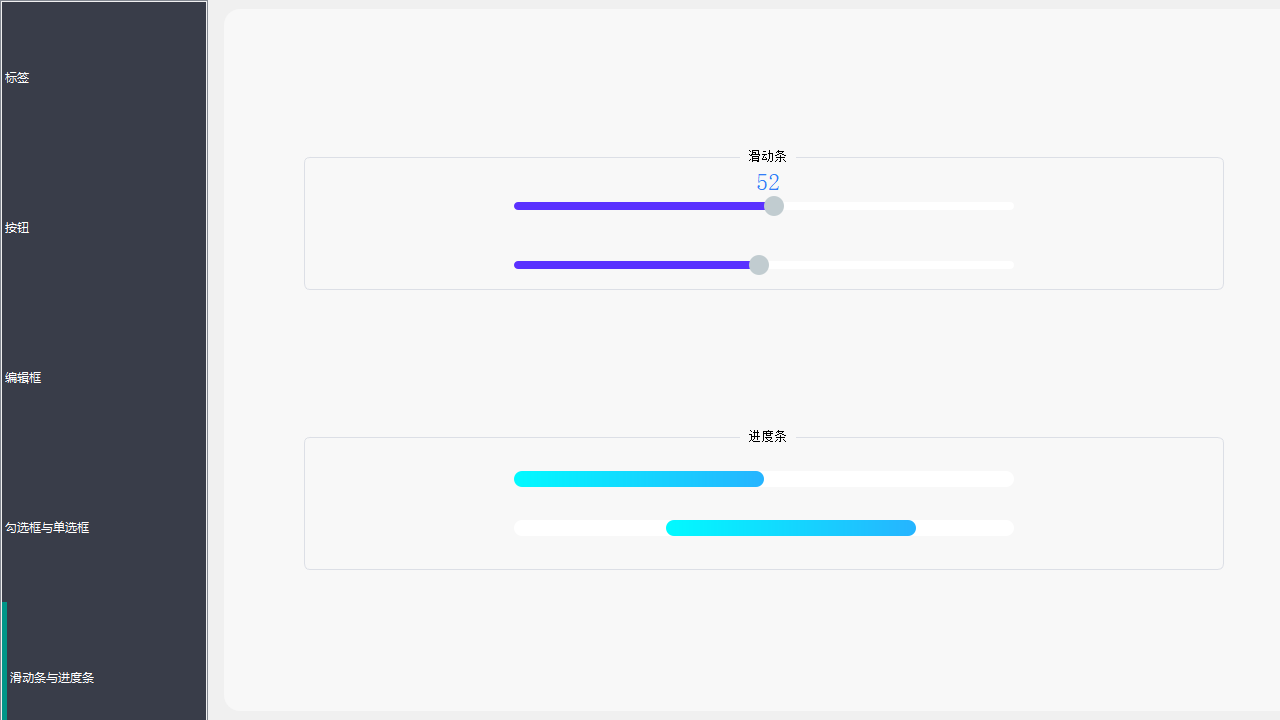Click the teal active indicator beside 滑动条与进度条
This screenshot has height=720, width=1280.
4,661
